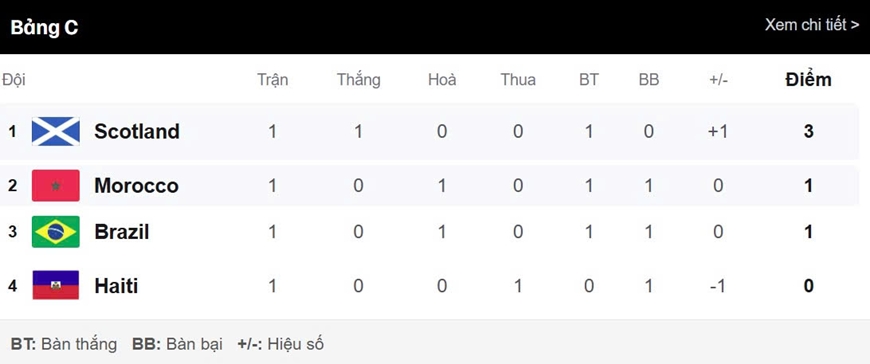This screenshot has width=870, height=364.
Task: Click the Scotland flag icon
Action: point(55,132)
